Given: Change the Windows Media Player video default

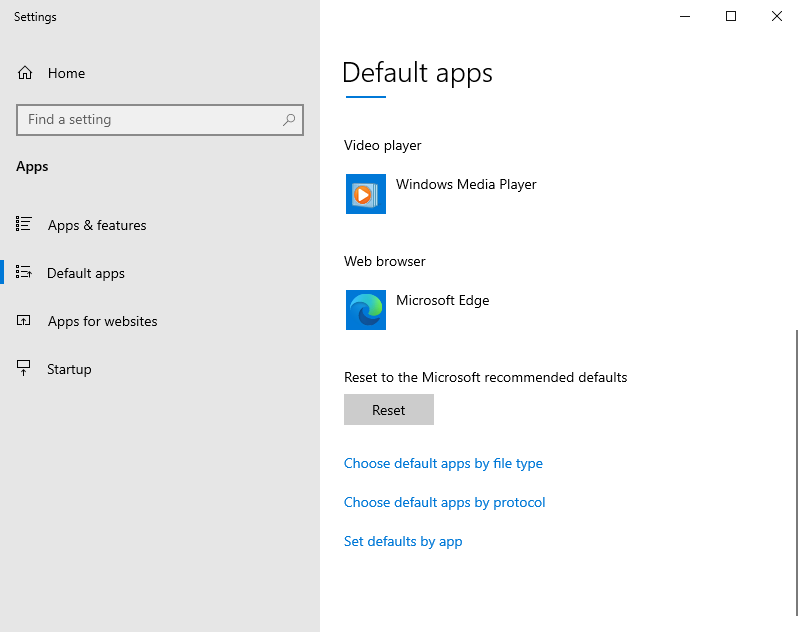Looking at the screenshot, I should click(441, 194).
